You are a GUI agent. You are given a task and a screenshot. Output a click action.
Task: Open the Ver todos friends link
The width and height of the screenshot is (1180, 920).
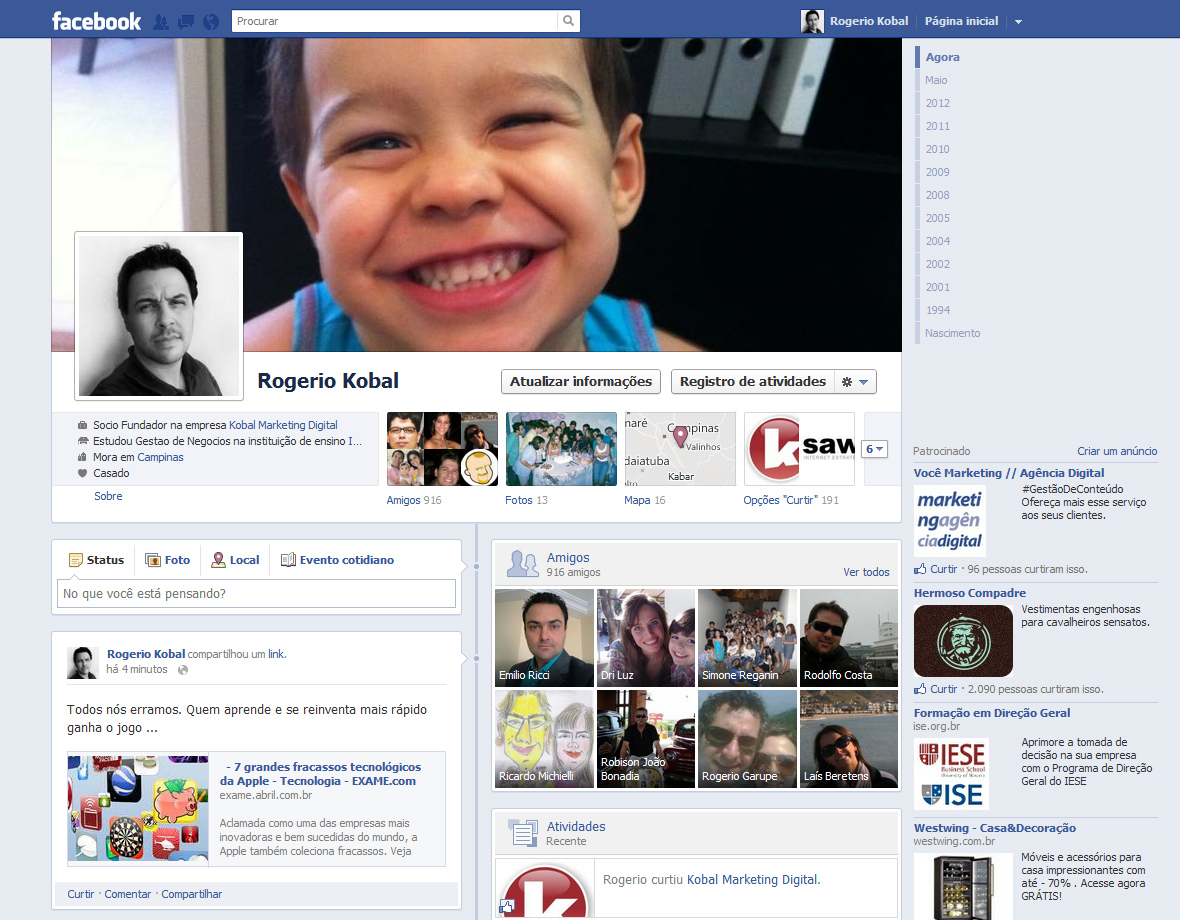click(866, 572)
